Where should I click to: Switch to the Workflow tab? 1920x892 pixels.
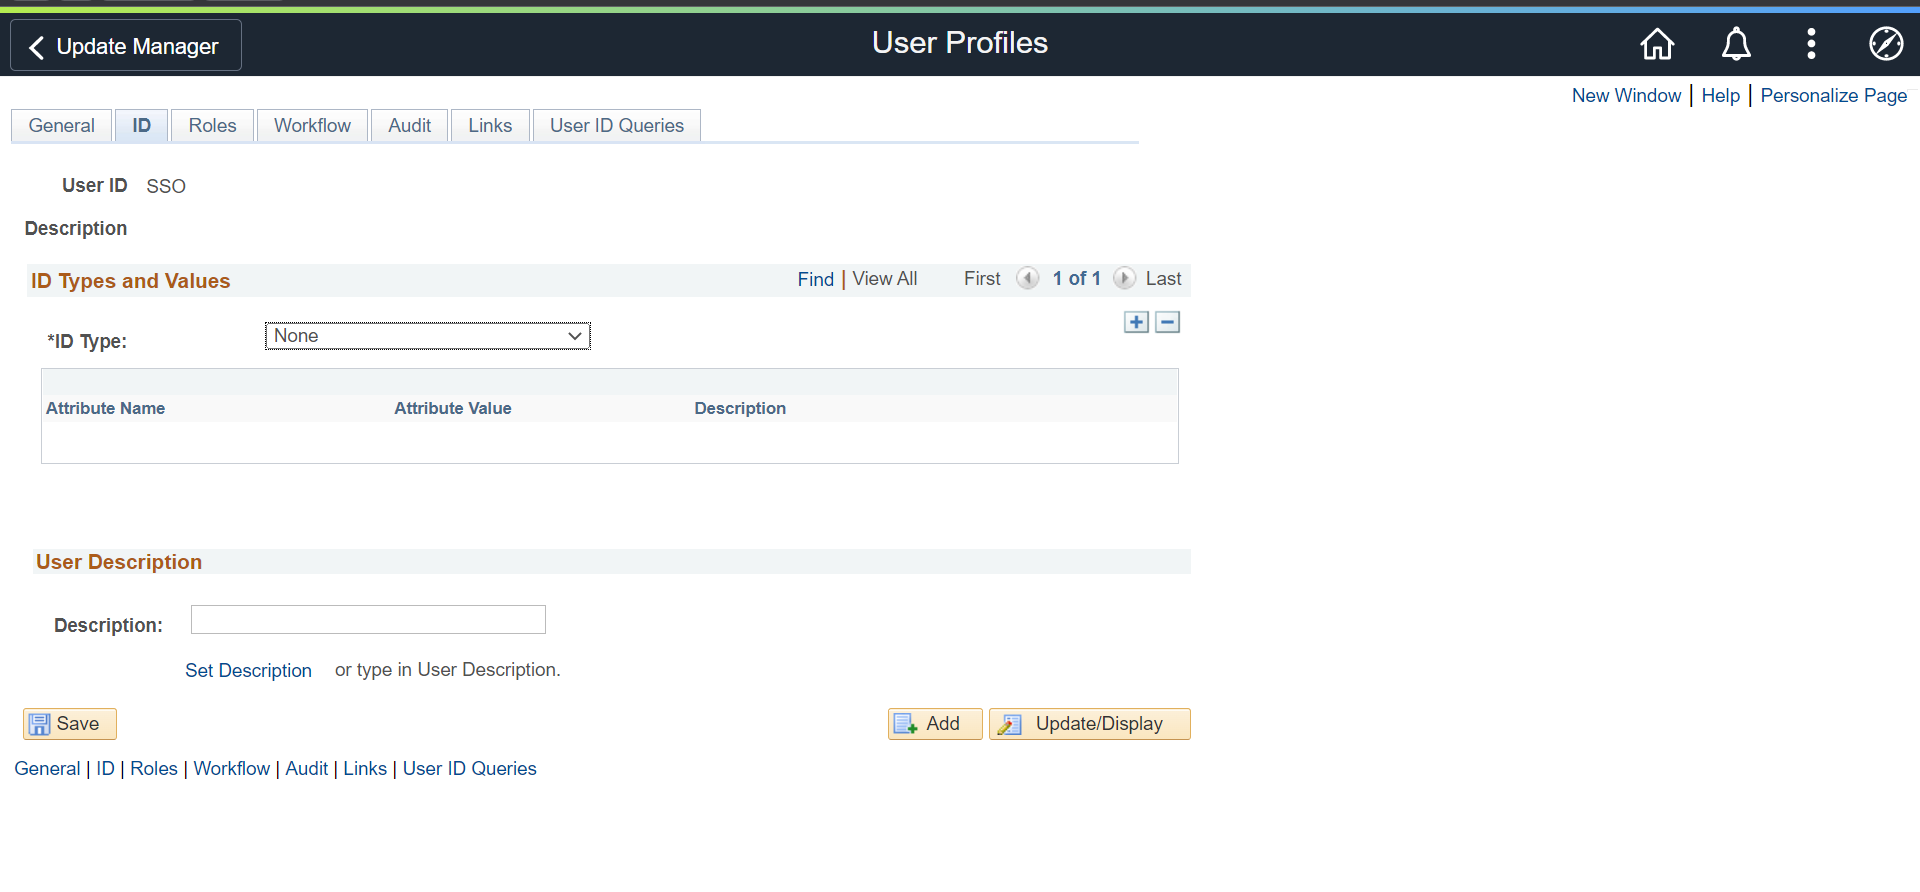point(313,126)
